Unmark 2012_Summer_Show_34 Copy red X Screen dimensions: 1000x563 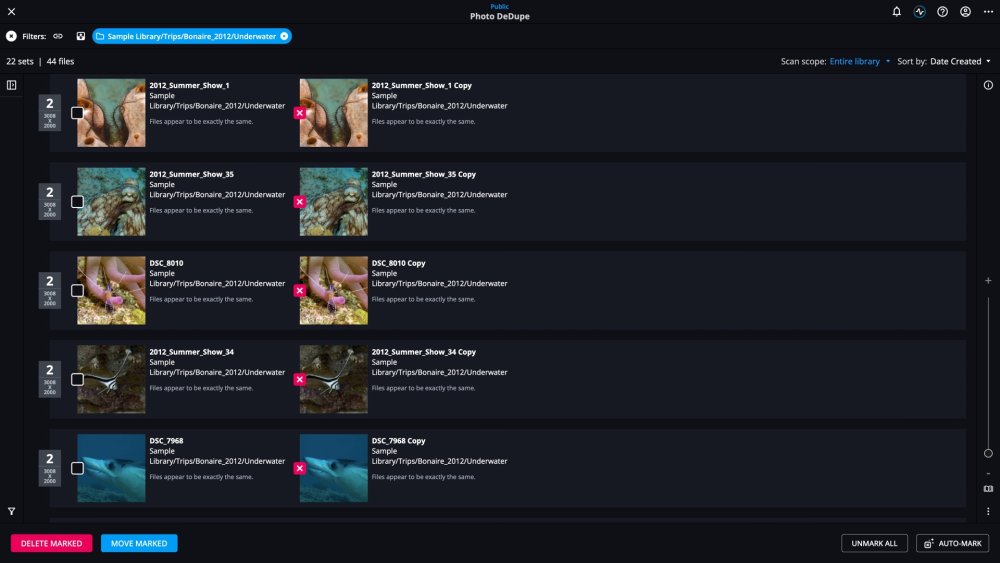pos(299,379)
